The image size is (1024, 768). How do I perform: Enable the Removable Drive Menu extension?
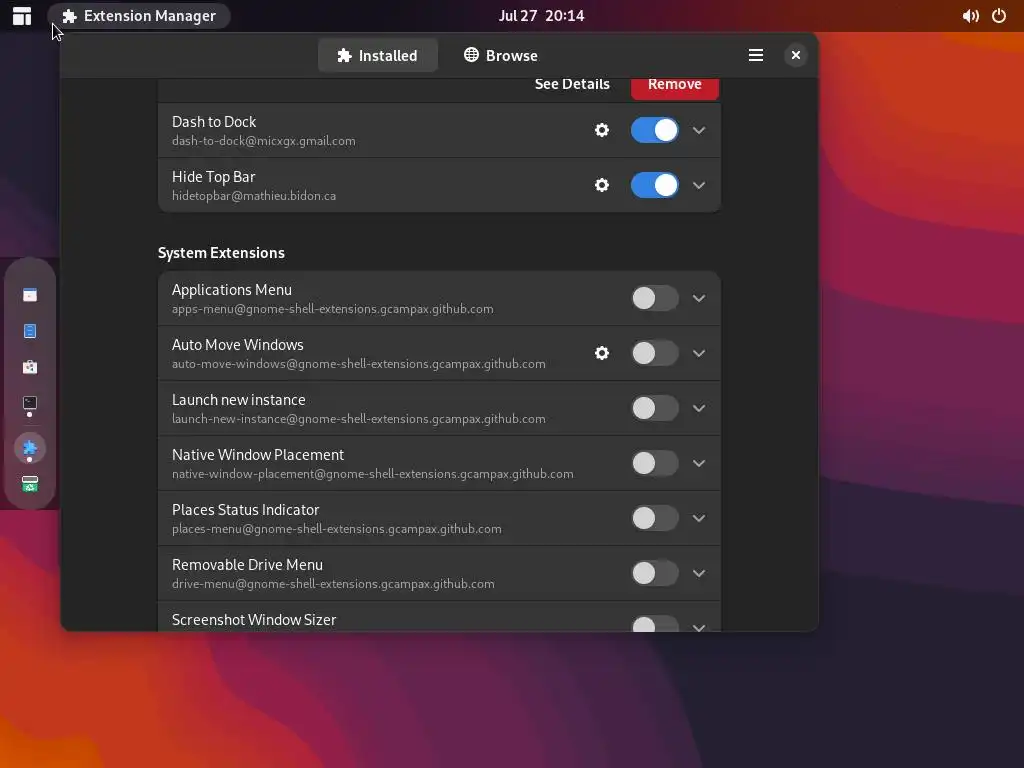(654, 573)
